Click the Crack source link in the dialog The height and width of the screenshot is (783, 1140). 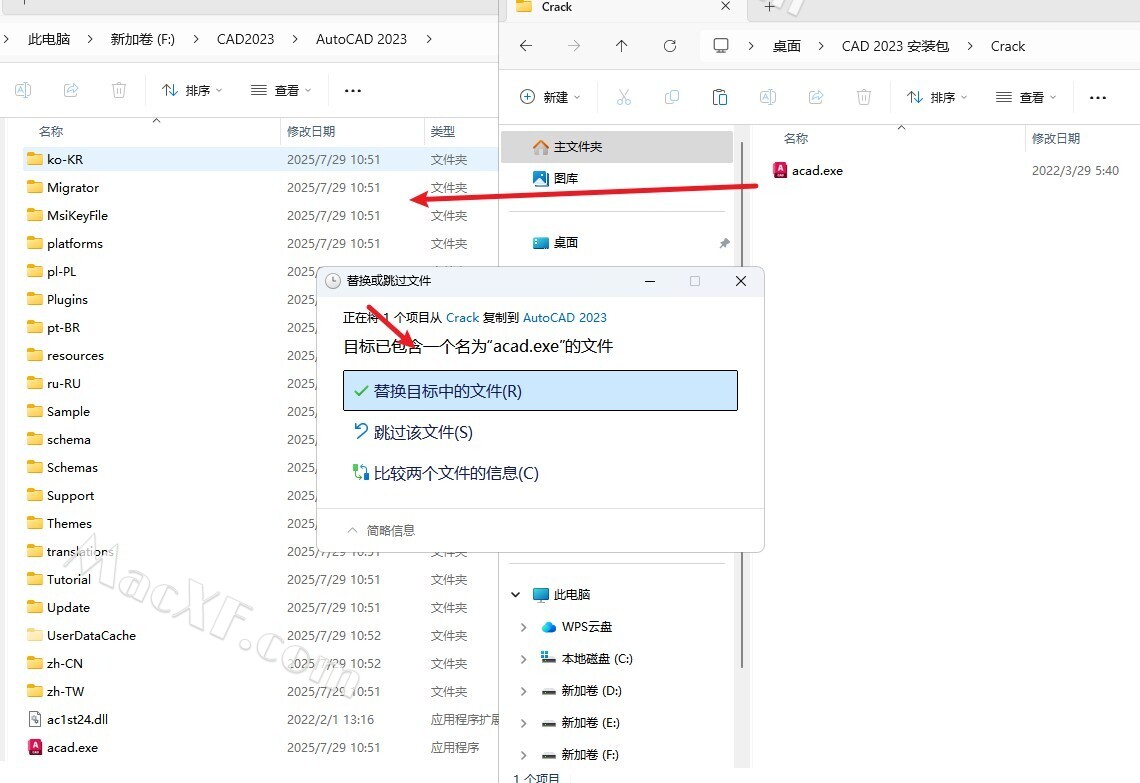point(462,318)
